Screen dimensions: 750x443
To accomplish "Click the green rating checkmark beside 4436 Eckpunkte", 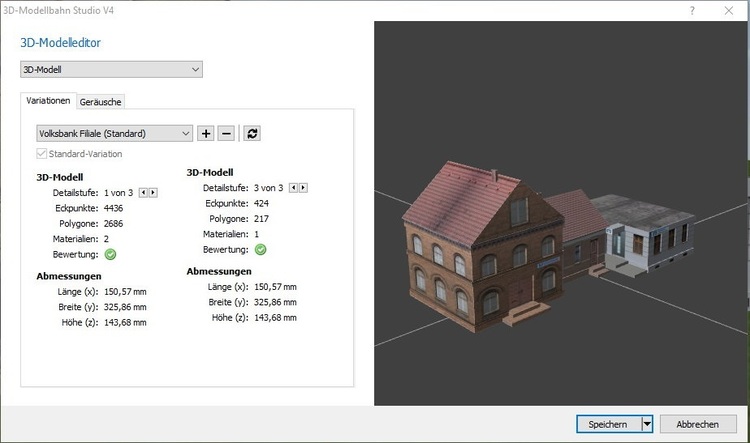I will coord(110,255).
